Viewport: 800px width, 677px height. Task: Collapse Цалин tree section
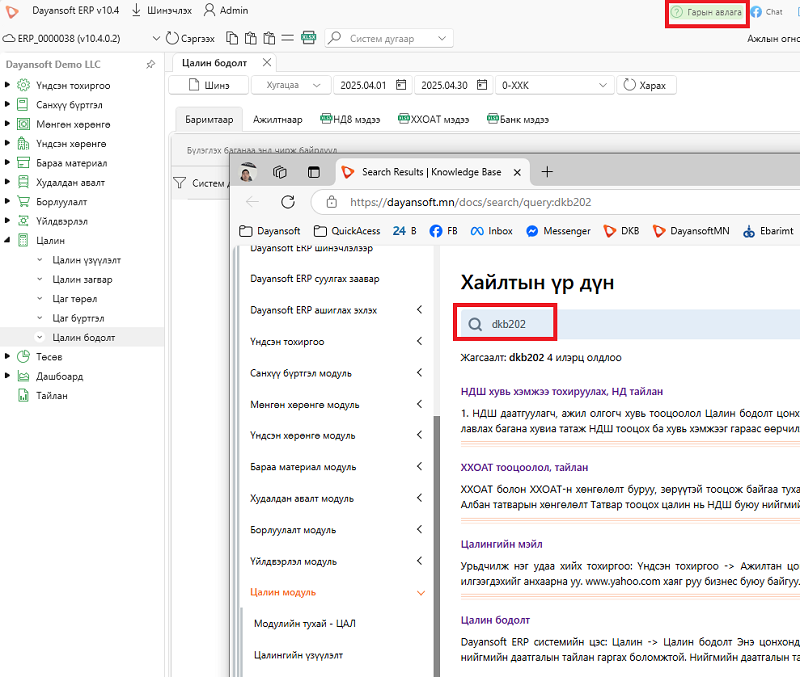pyautogui.click(x=7, y=240)
